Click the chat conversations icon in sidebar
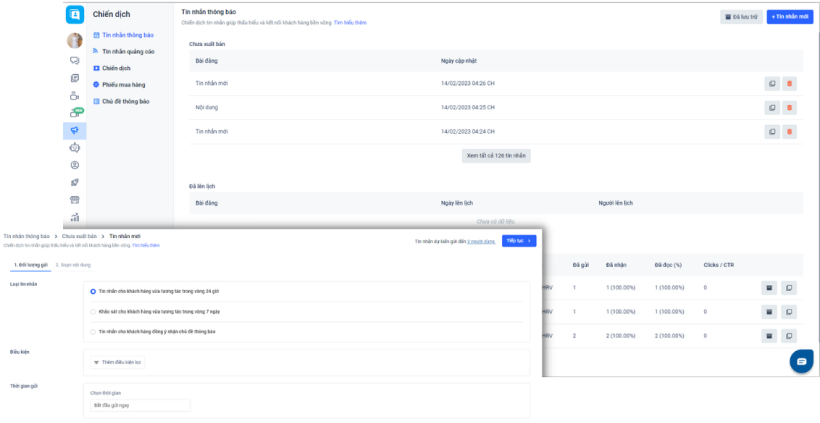The width and height of the screenshot is (820, 423). (74, 61)
